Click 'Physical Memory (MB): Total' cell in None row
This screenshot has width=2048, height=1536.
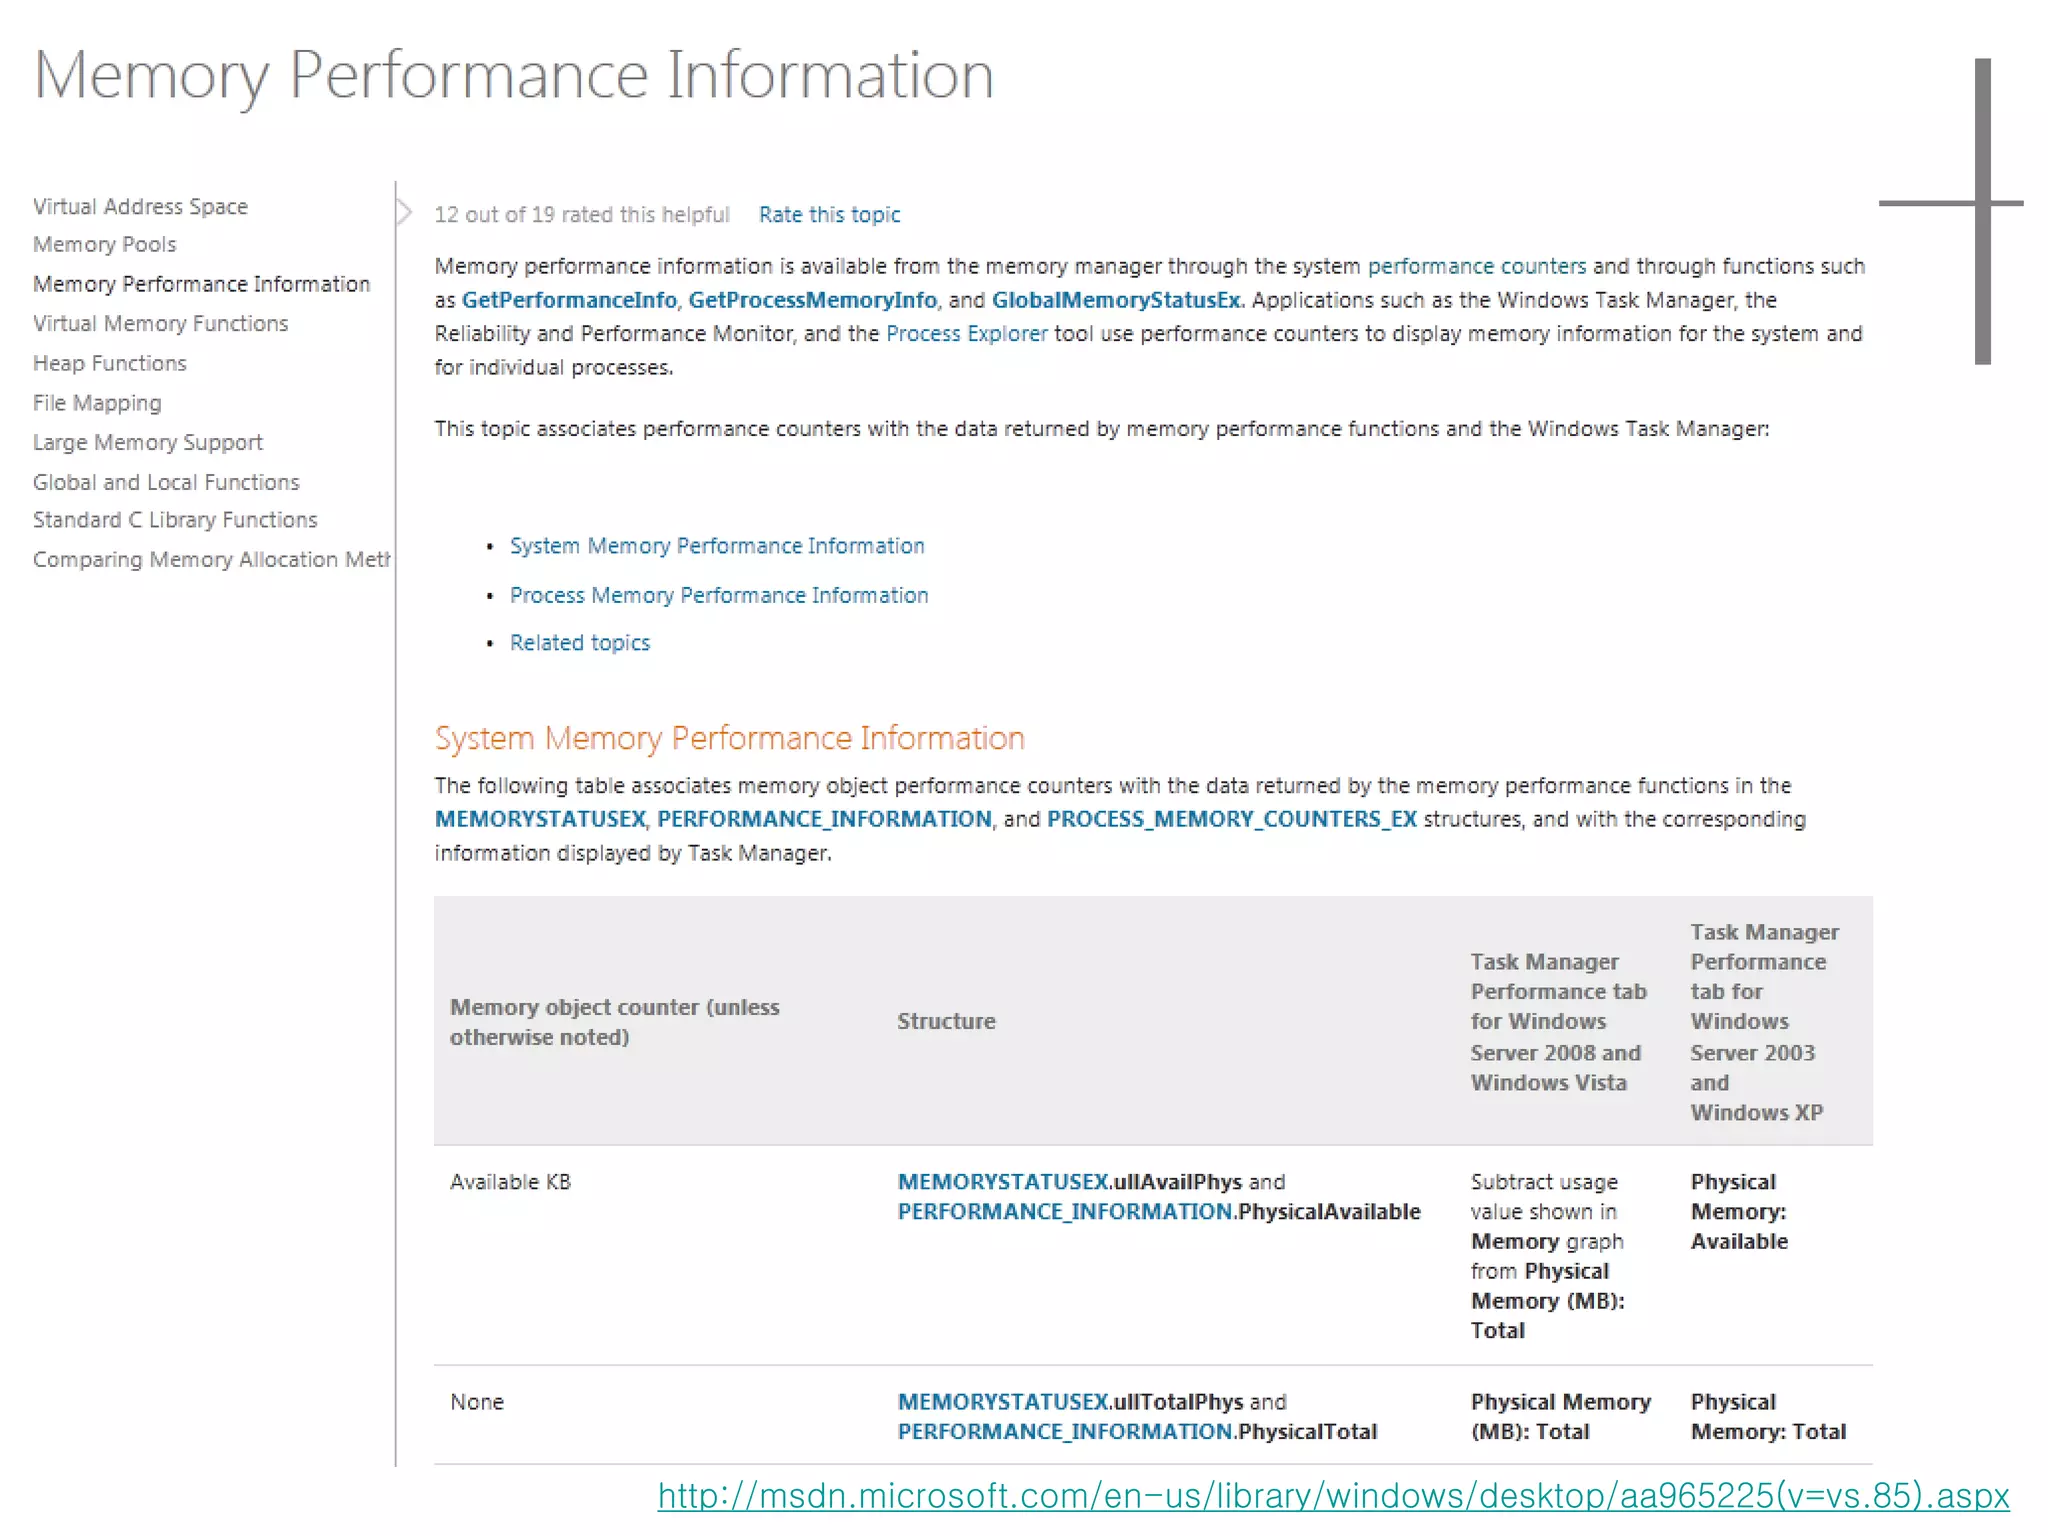point(1560,1417)
